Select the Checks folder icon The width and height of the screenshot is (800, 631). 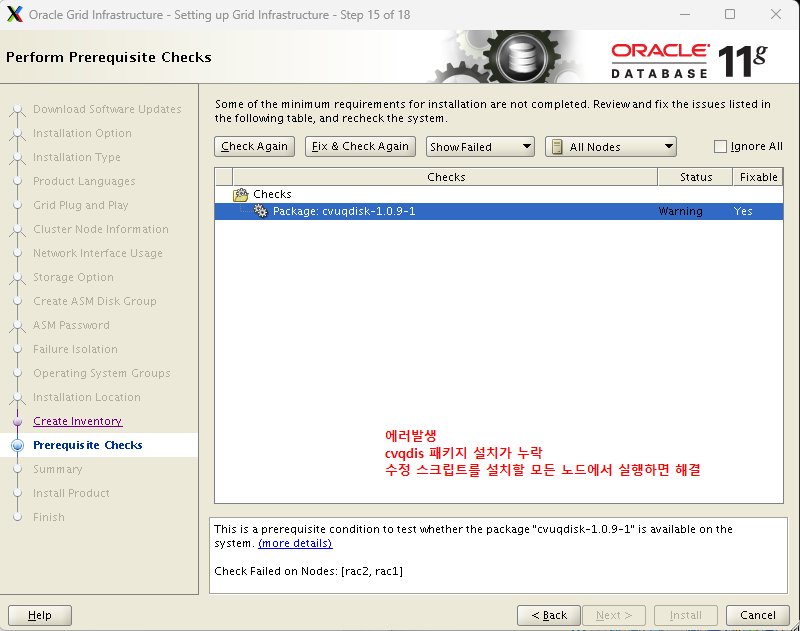(240, 194)
